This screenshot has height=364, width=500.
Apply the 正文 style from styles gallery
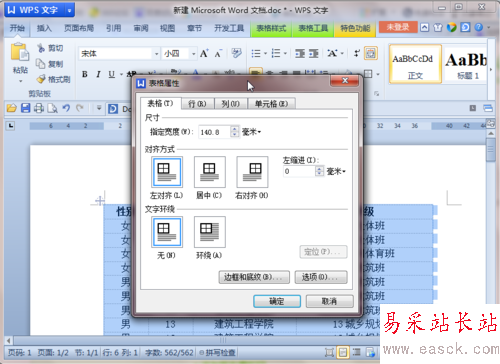[x=415, y=64]
